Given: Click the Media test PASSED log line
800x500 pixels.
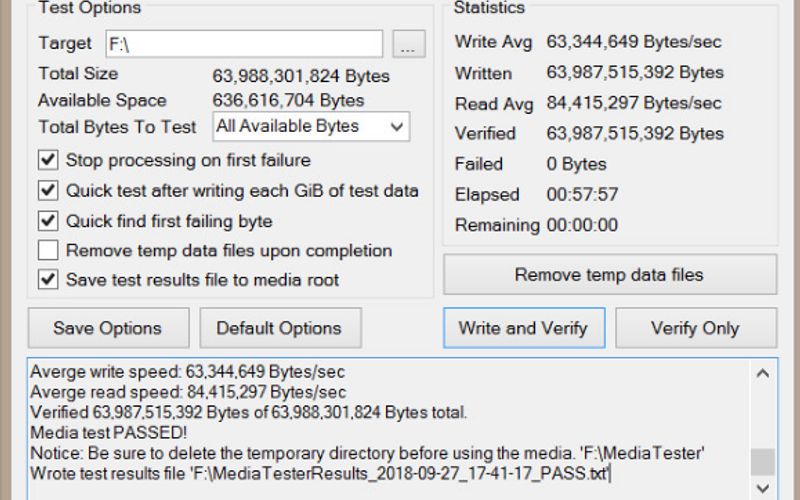Looking at the screenshot, I should coord(109,432).
